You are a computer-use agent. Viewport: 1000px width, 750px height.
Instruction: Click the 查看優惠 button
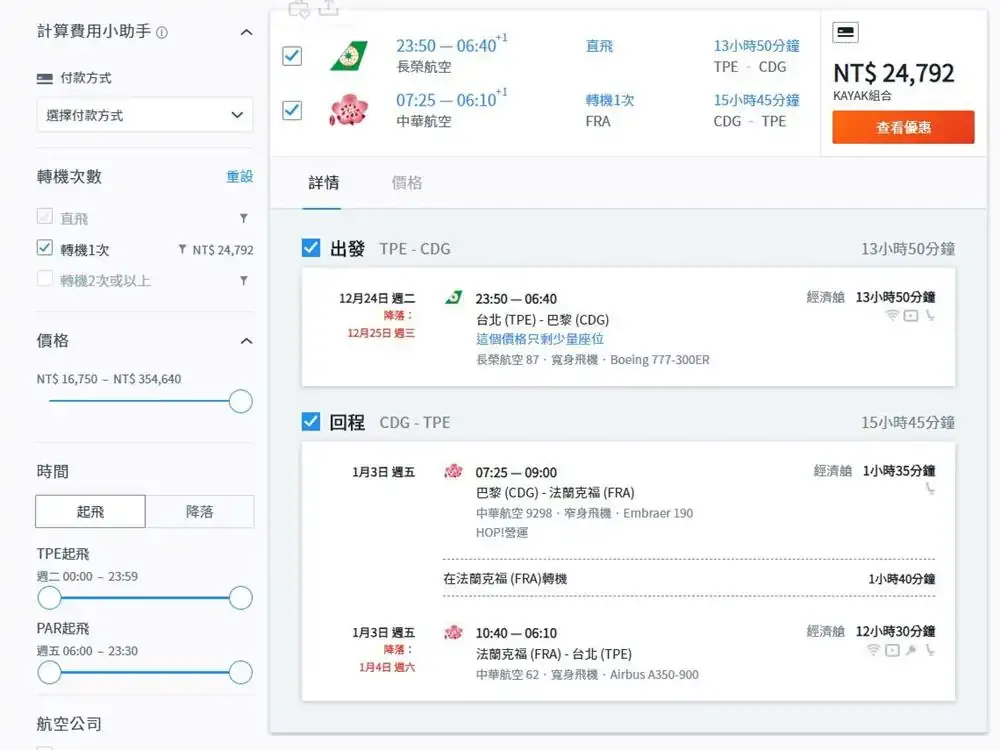903,127
